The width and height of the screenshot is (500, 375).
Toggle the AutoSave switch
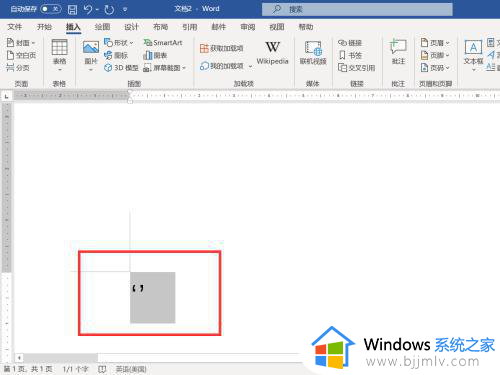pos(51,9)
